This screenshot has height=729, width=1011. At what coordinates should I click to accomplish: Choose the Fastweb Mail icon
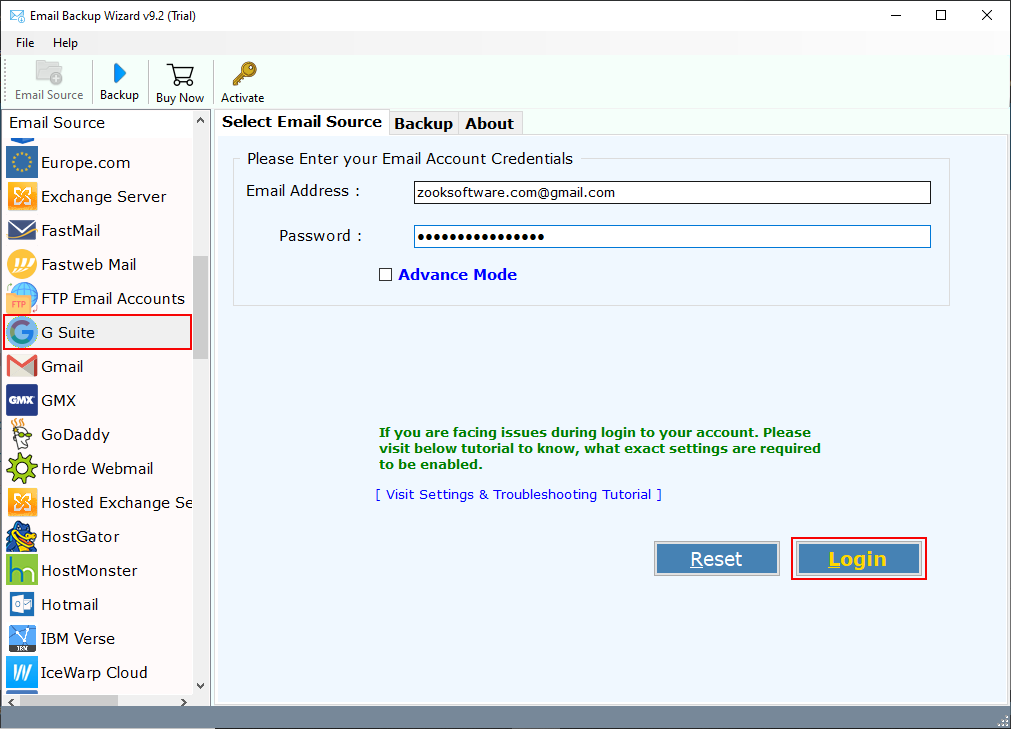coord(22,264)
